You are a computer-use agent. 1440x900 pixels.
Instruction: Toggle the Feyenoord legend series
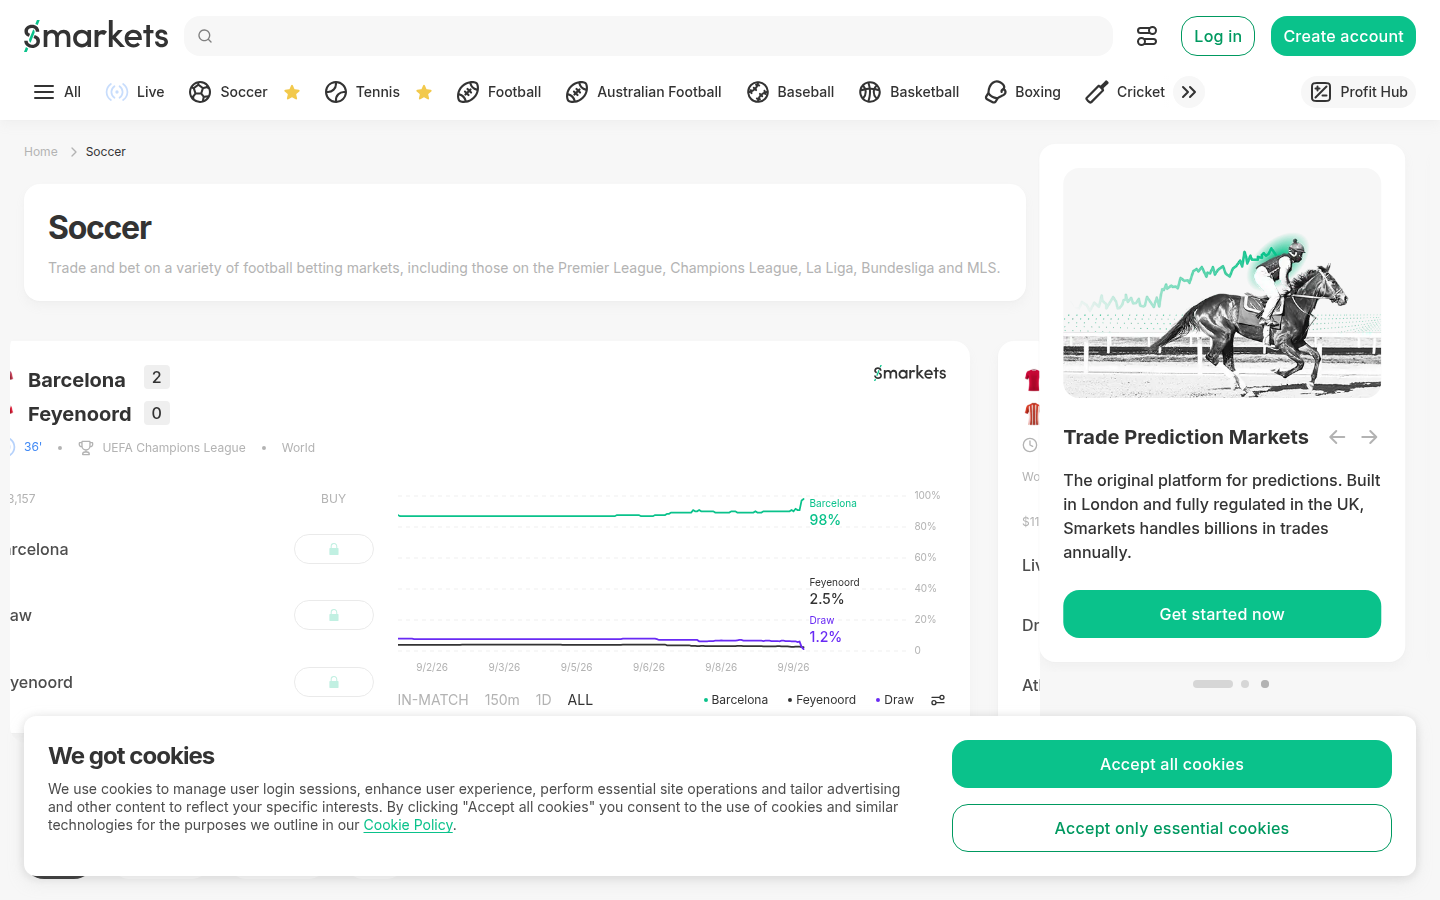pos(822,700)
